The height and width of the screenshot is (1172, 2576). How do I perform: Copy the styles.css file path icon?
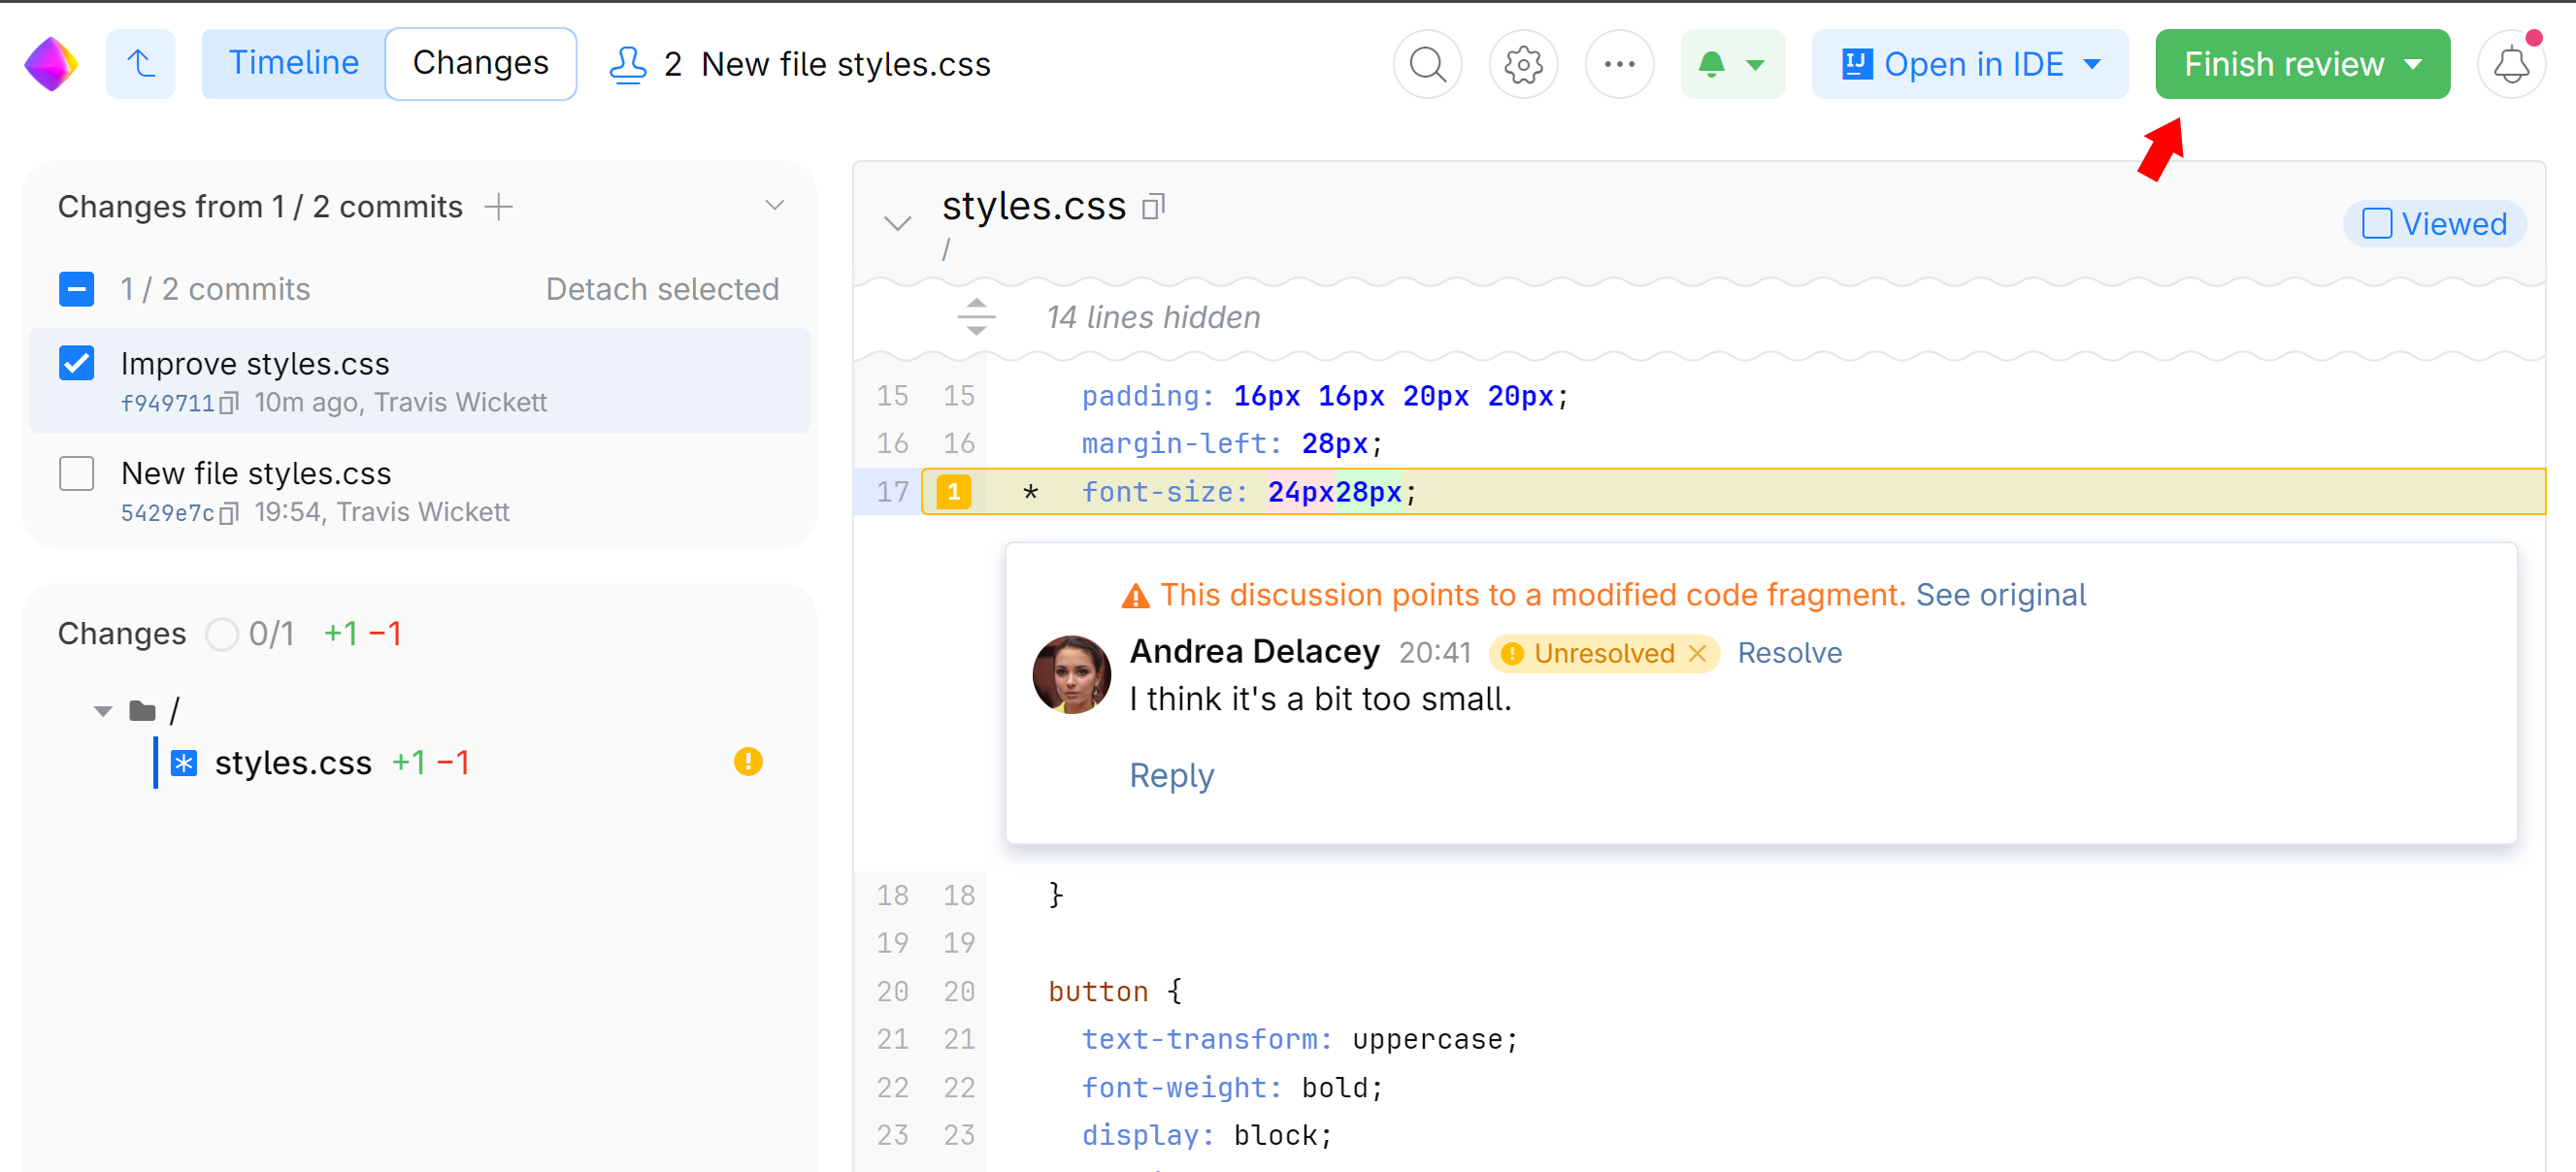tap(1154, 207)
